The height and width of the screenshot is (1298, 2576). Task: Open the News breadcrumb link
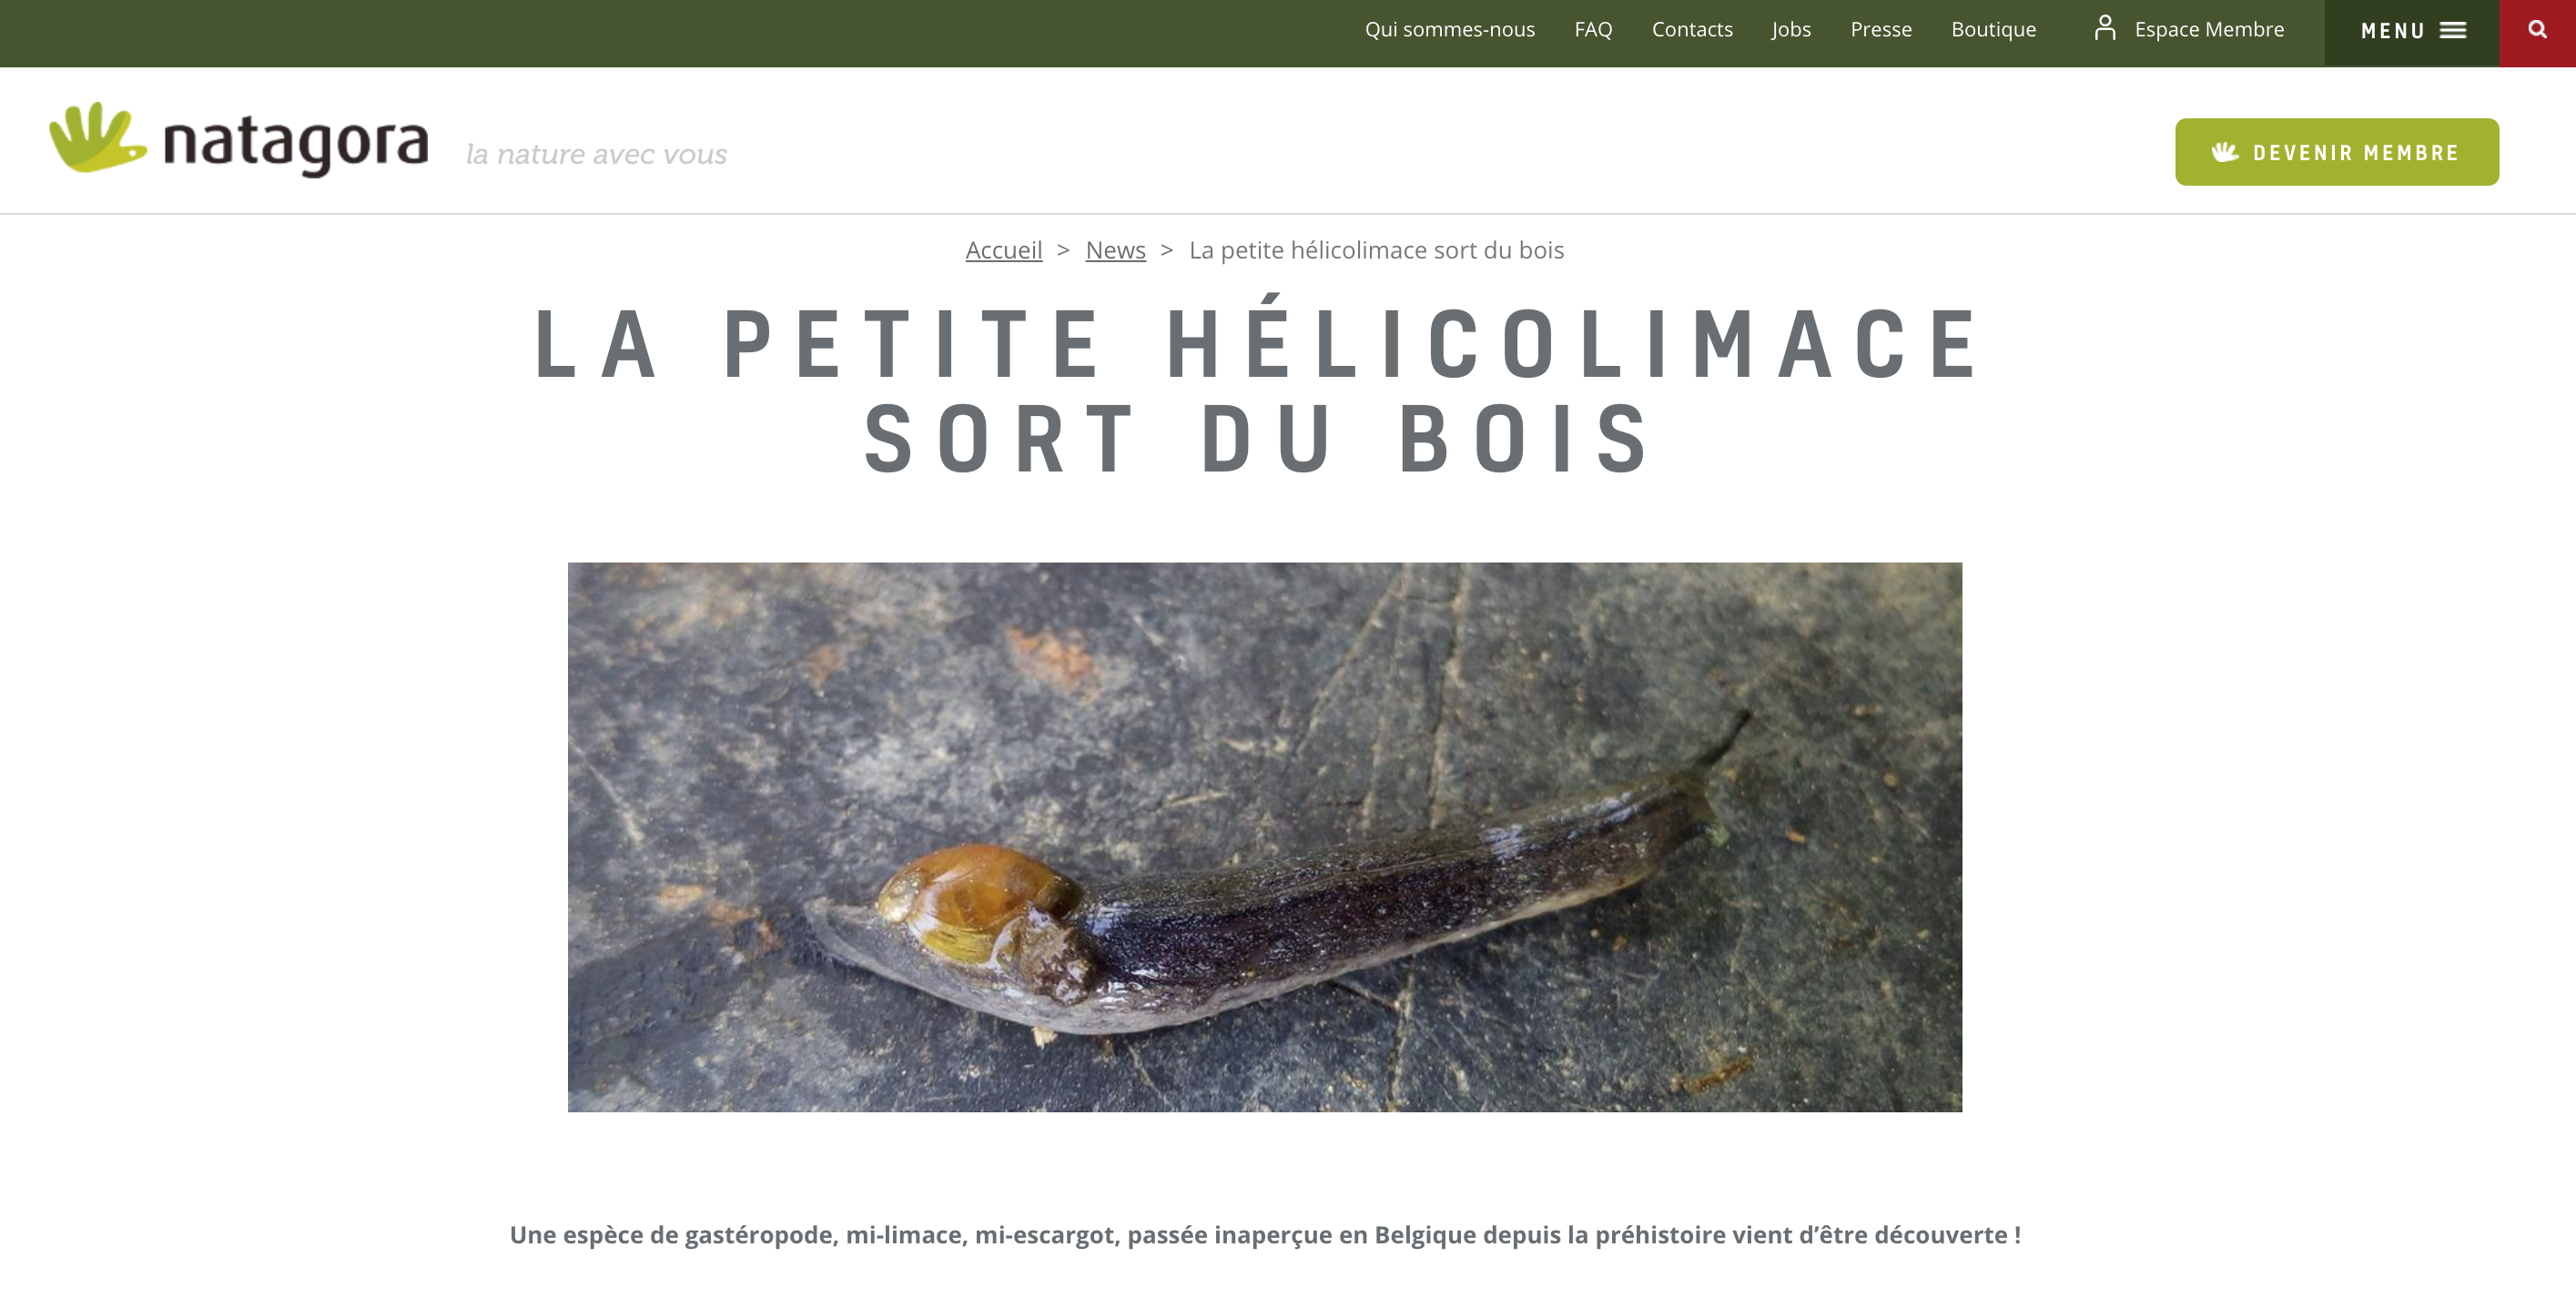pos(1115,250)
